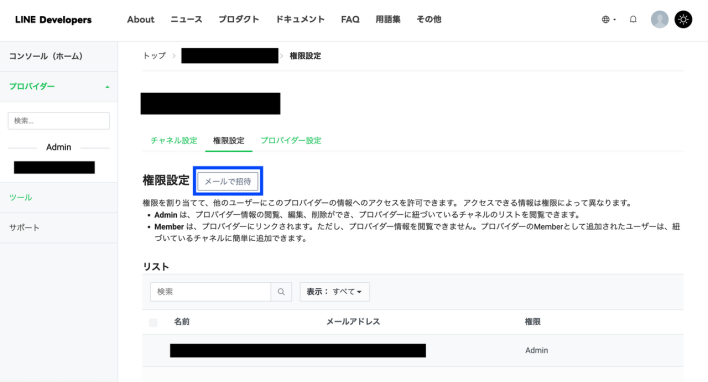Image resolution: width=708 pixels, height=382 pixels.
Task: Select the 権限設定 tab
Action: point(228,140)
